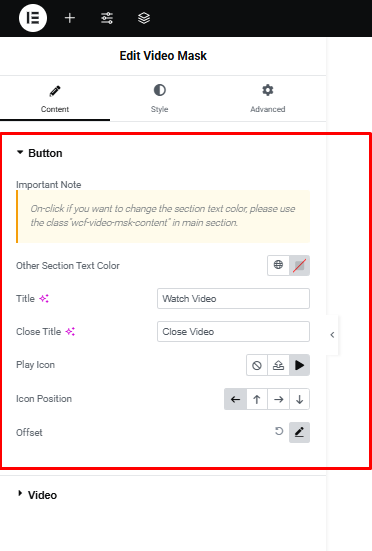Set Icon Position to down arrow
This screenshot has width=372, height=551.
pos(299,399)
